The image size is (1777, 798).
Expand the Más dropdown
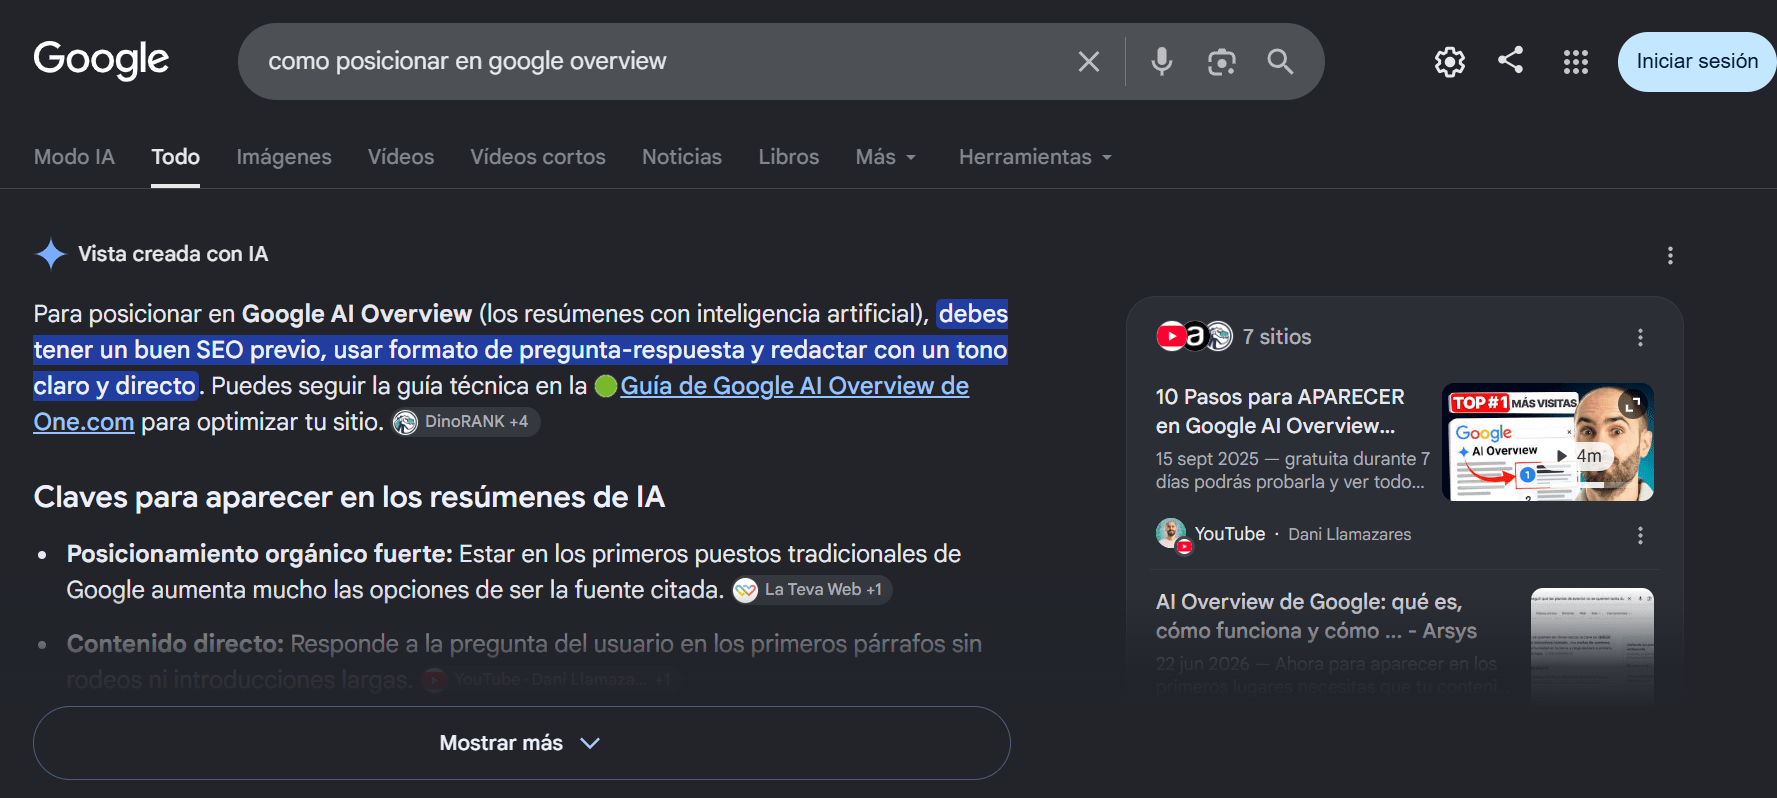click(886, 157)
